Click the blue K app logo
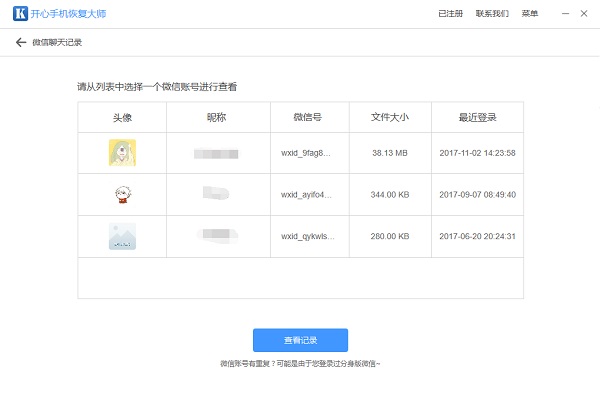 [18, 14]
